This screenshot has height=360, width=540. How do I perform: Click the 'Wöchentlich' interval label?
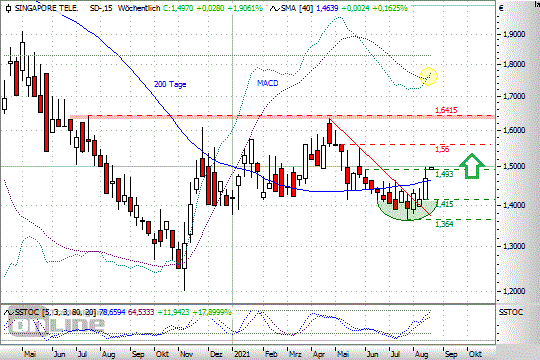pos(139,8)
